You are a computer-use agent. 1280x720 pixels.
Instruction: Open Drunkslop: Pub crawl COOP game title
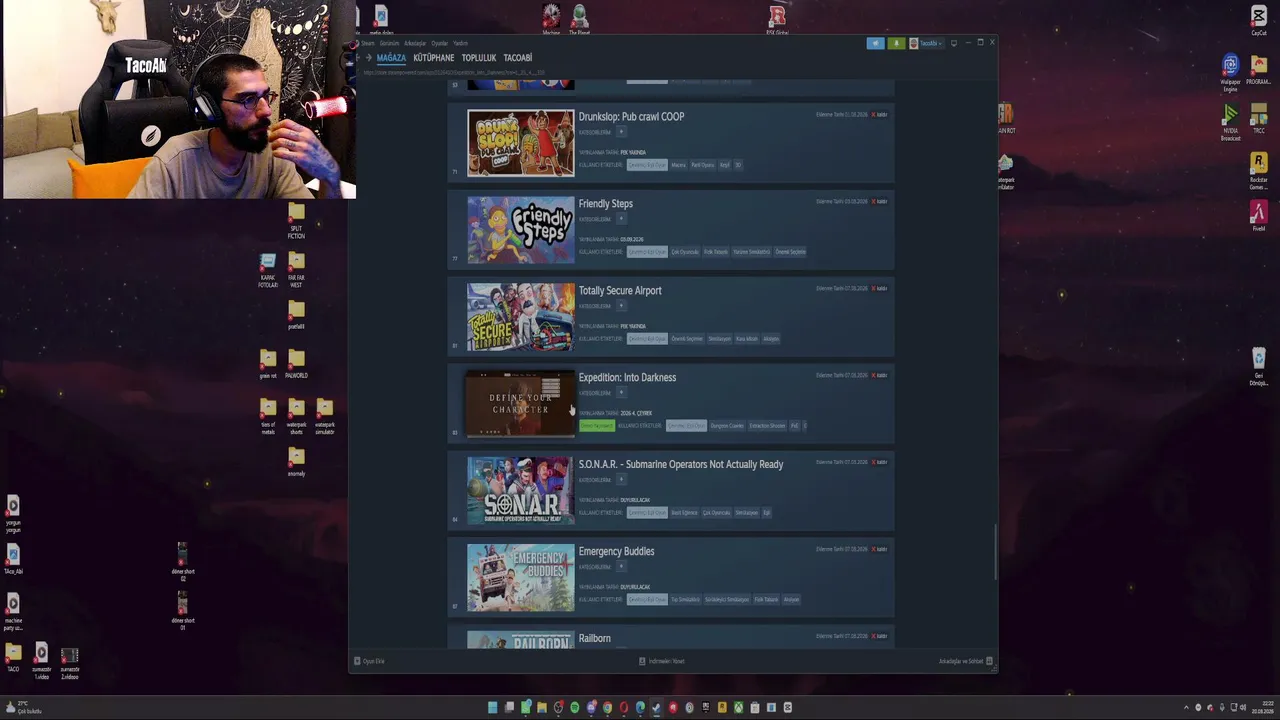pos(631,116)
